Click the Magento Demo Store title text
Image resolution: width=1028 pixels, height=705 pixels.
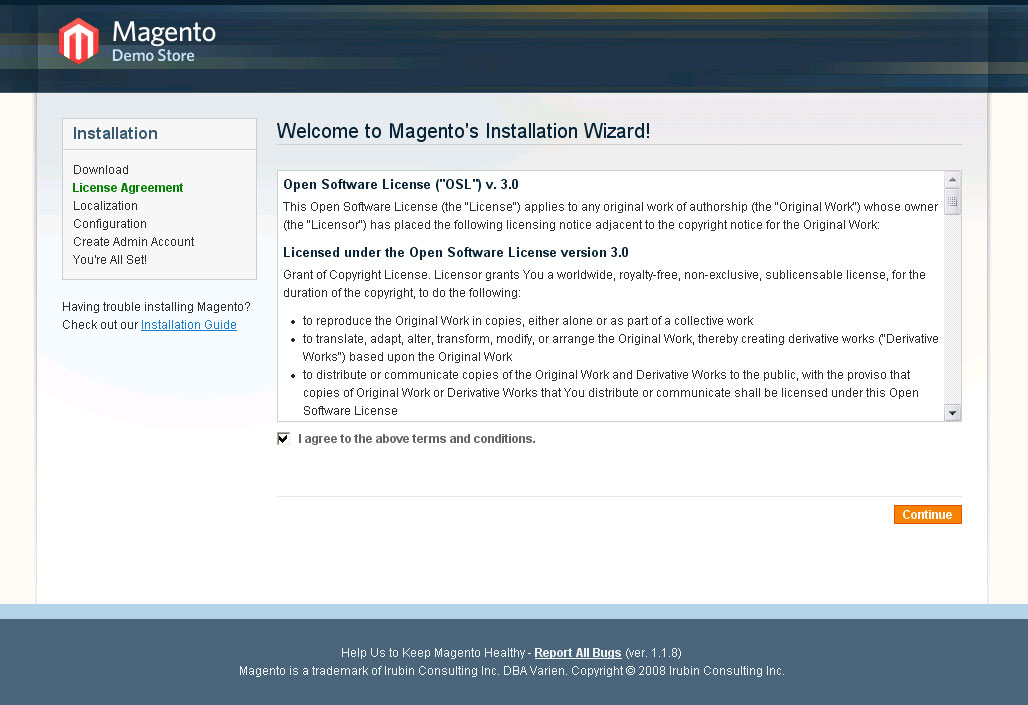click(x=164, y=41)
